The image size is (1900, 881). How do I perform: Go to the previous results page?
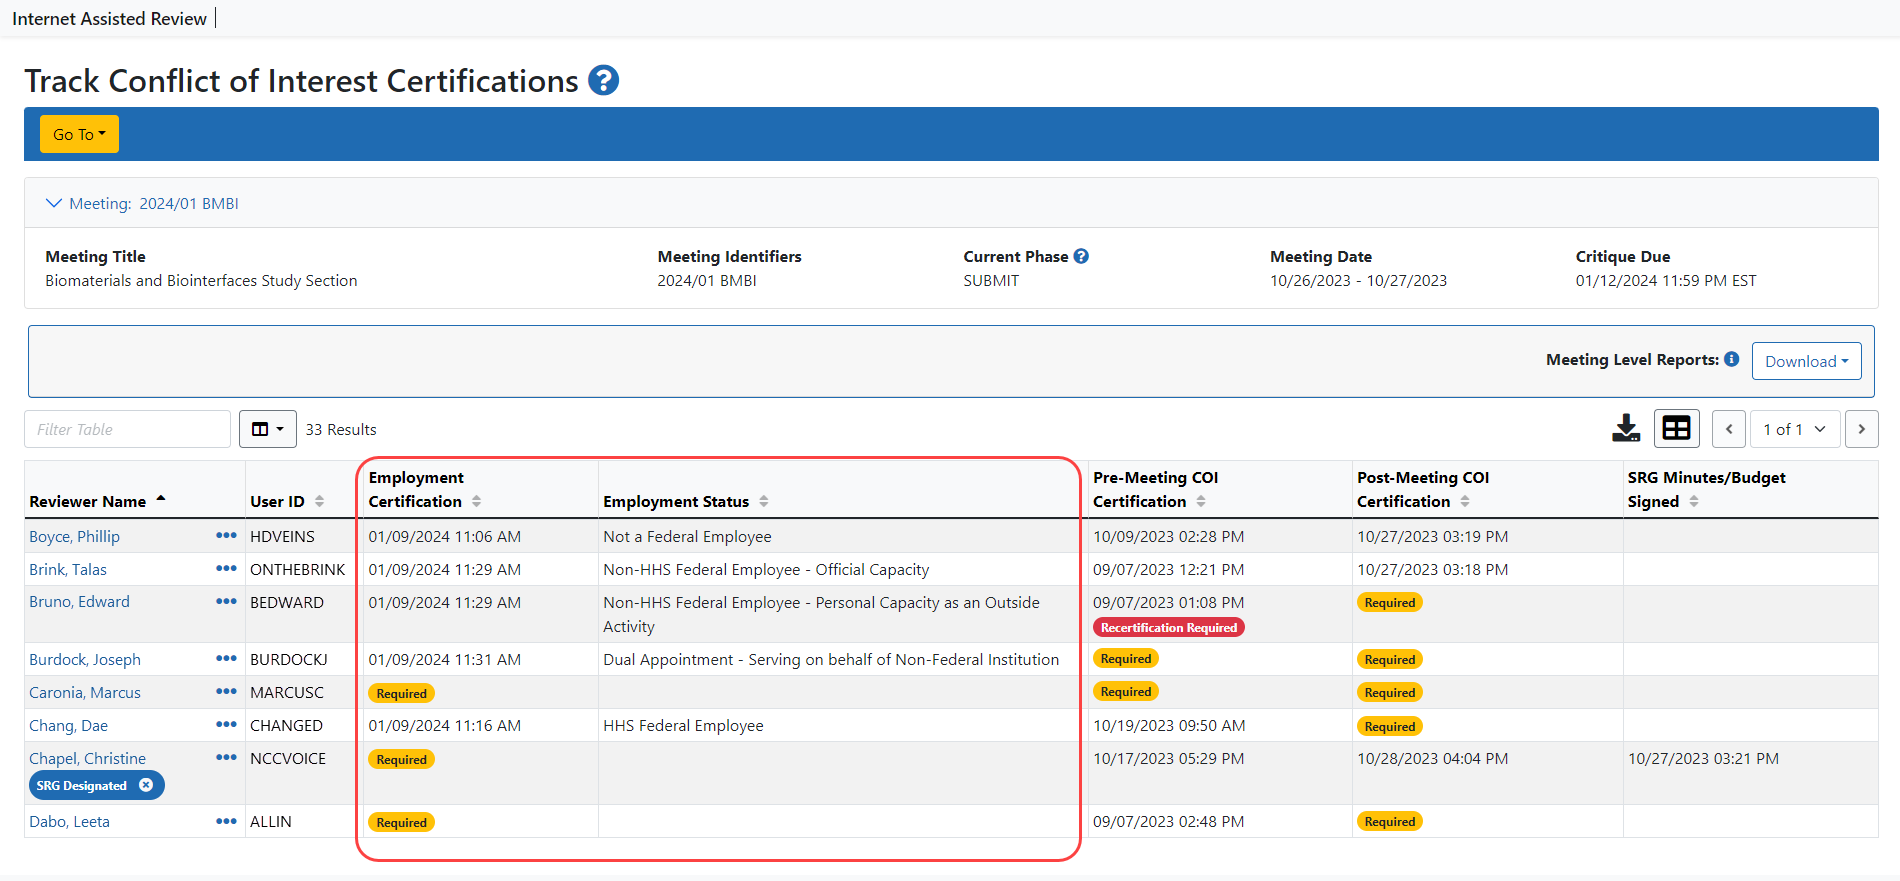tap(1729, 429)
